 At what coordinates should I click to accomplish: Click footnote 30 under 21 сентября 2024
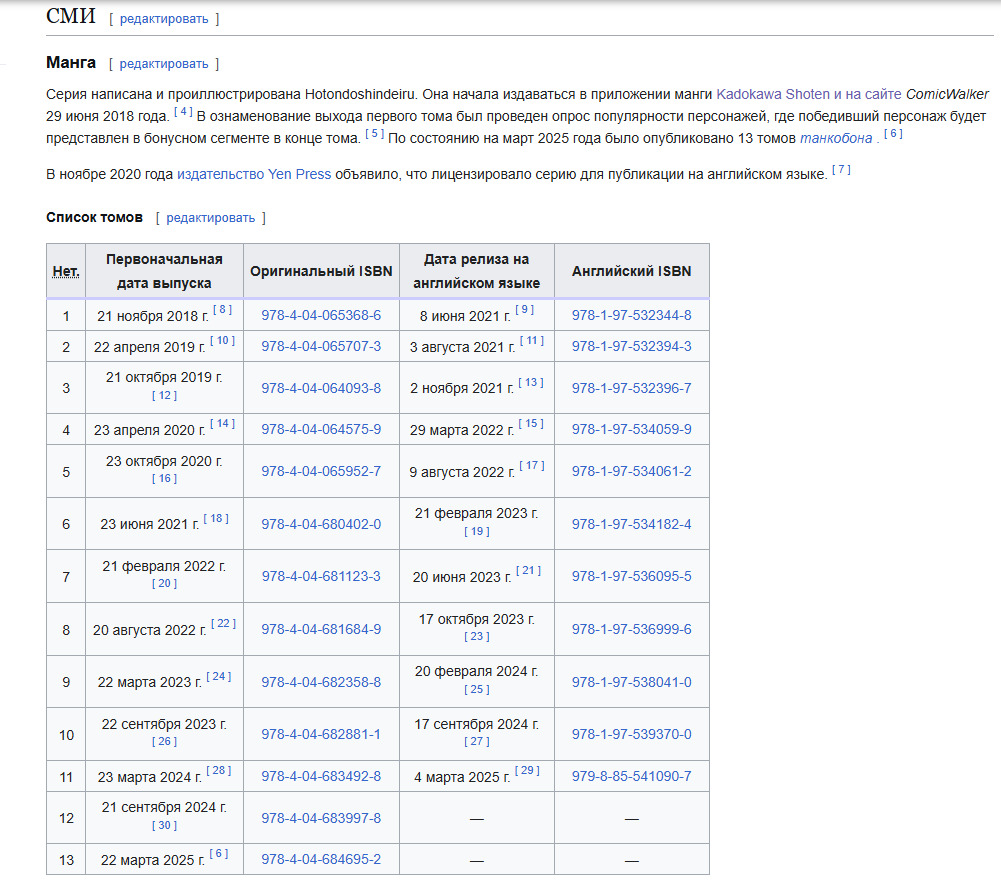[164, 826]
